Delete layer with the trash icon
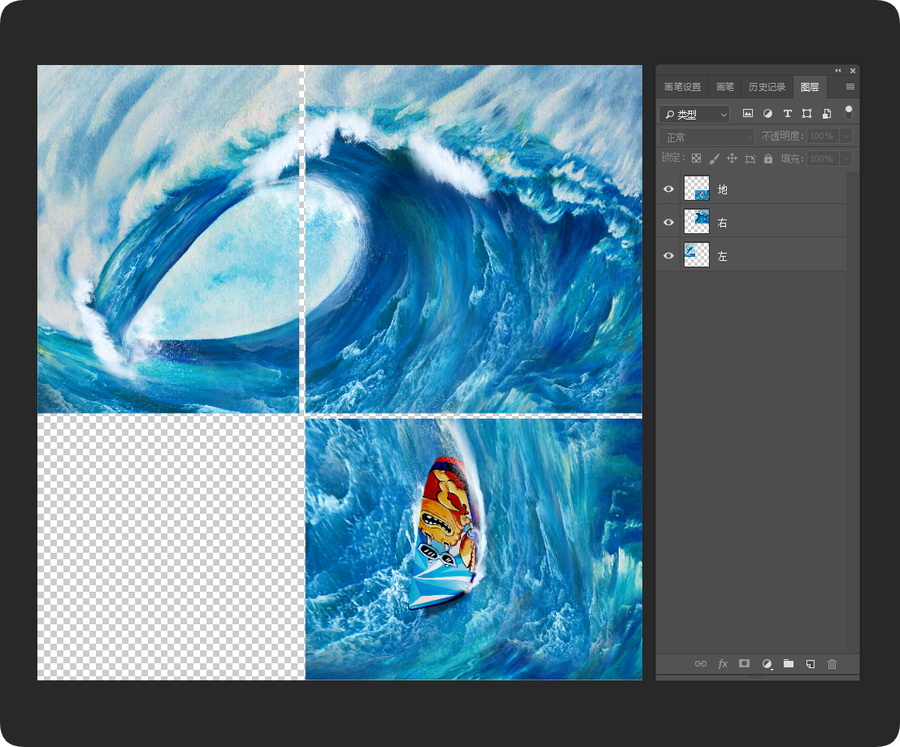 pos(832,664)
